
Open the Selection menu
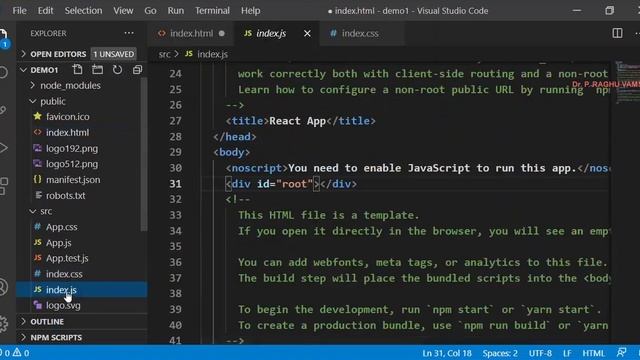pos(83,11)
